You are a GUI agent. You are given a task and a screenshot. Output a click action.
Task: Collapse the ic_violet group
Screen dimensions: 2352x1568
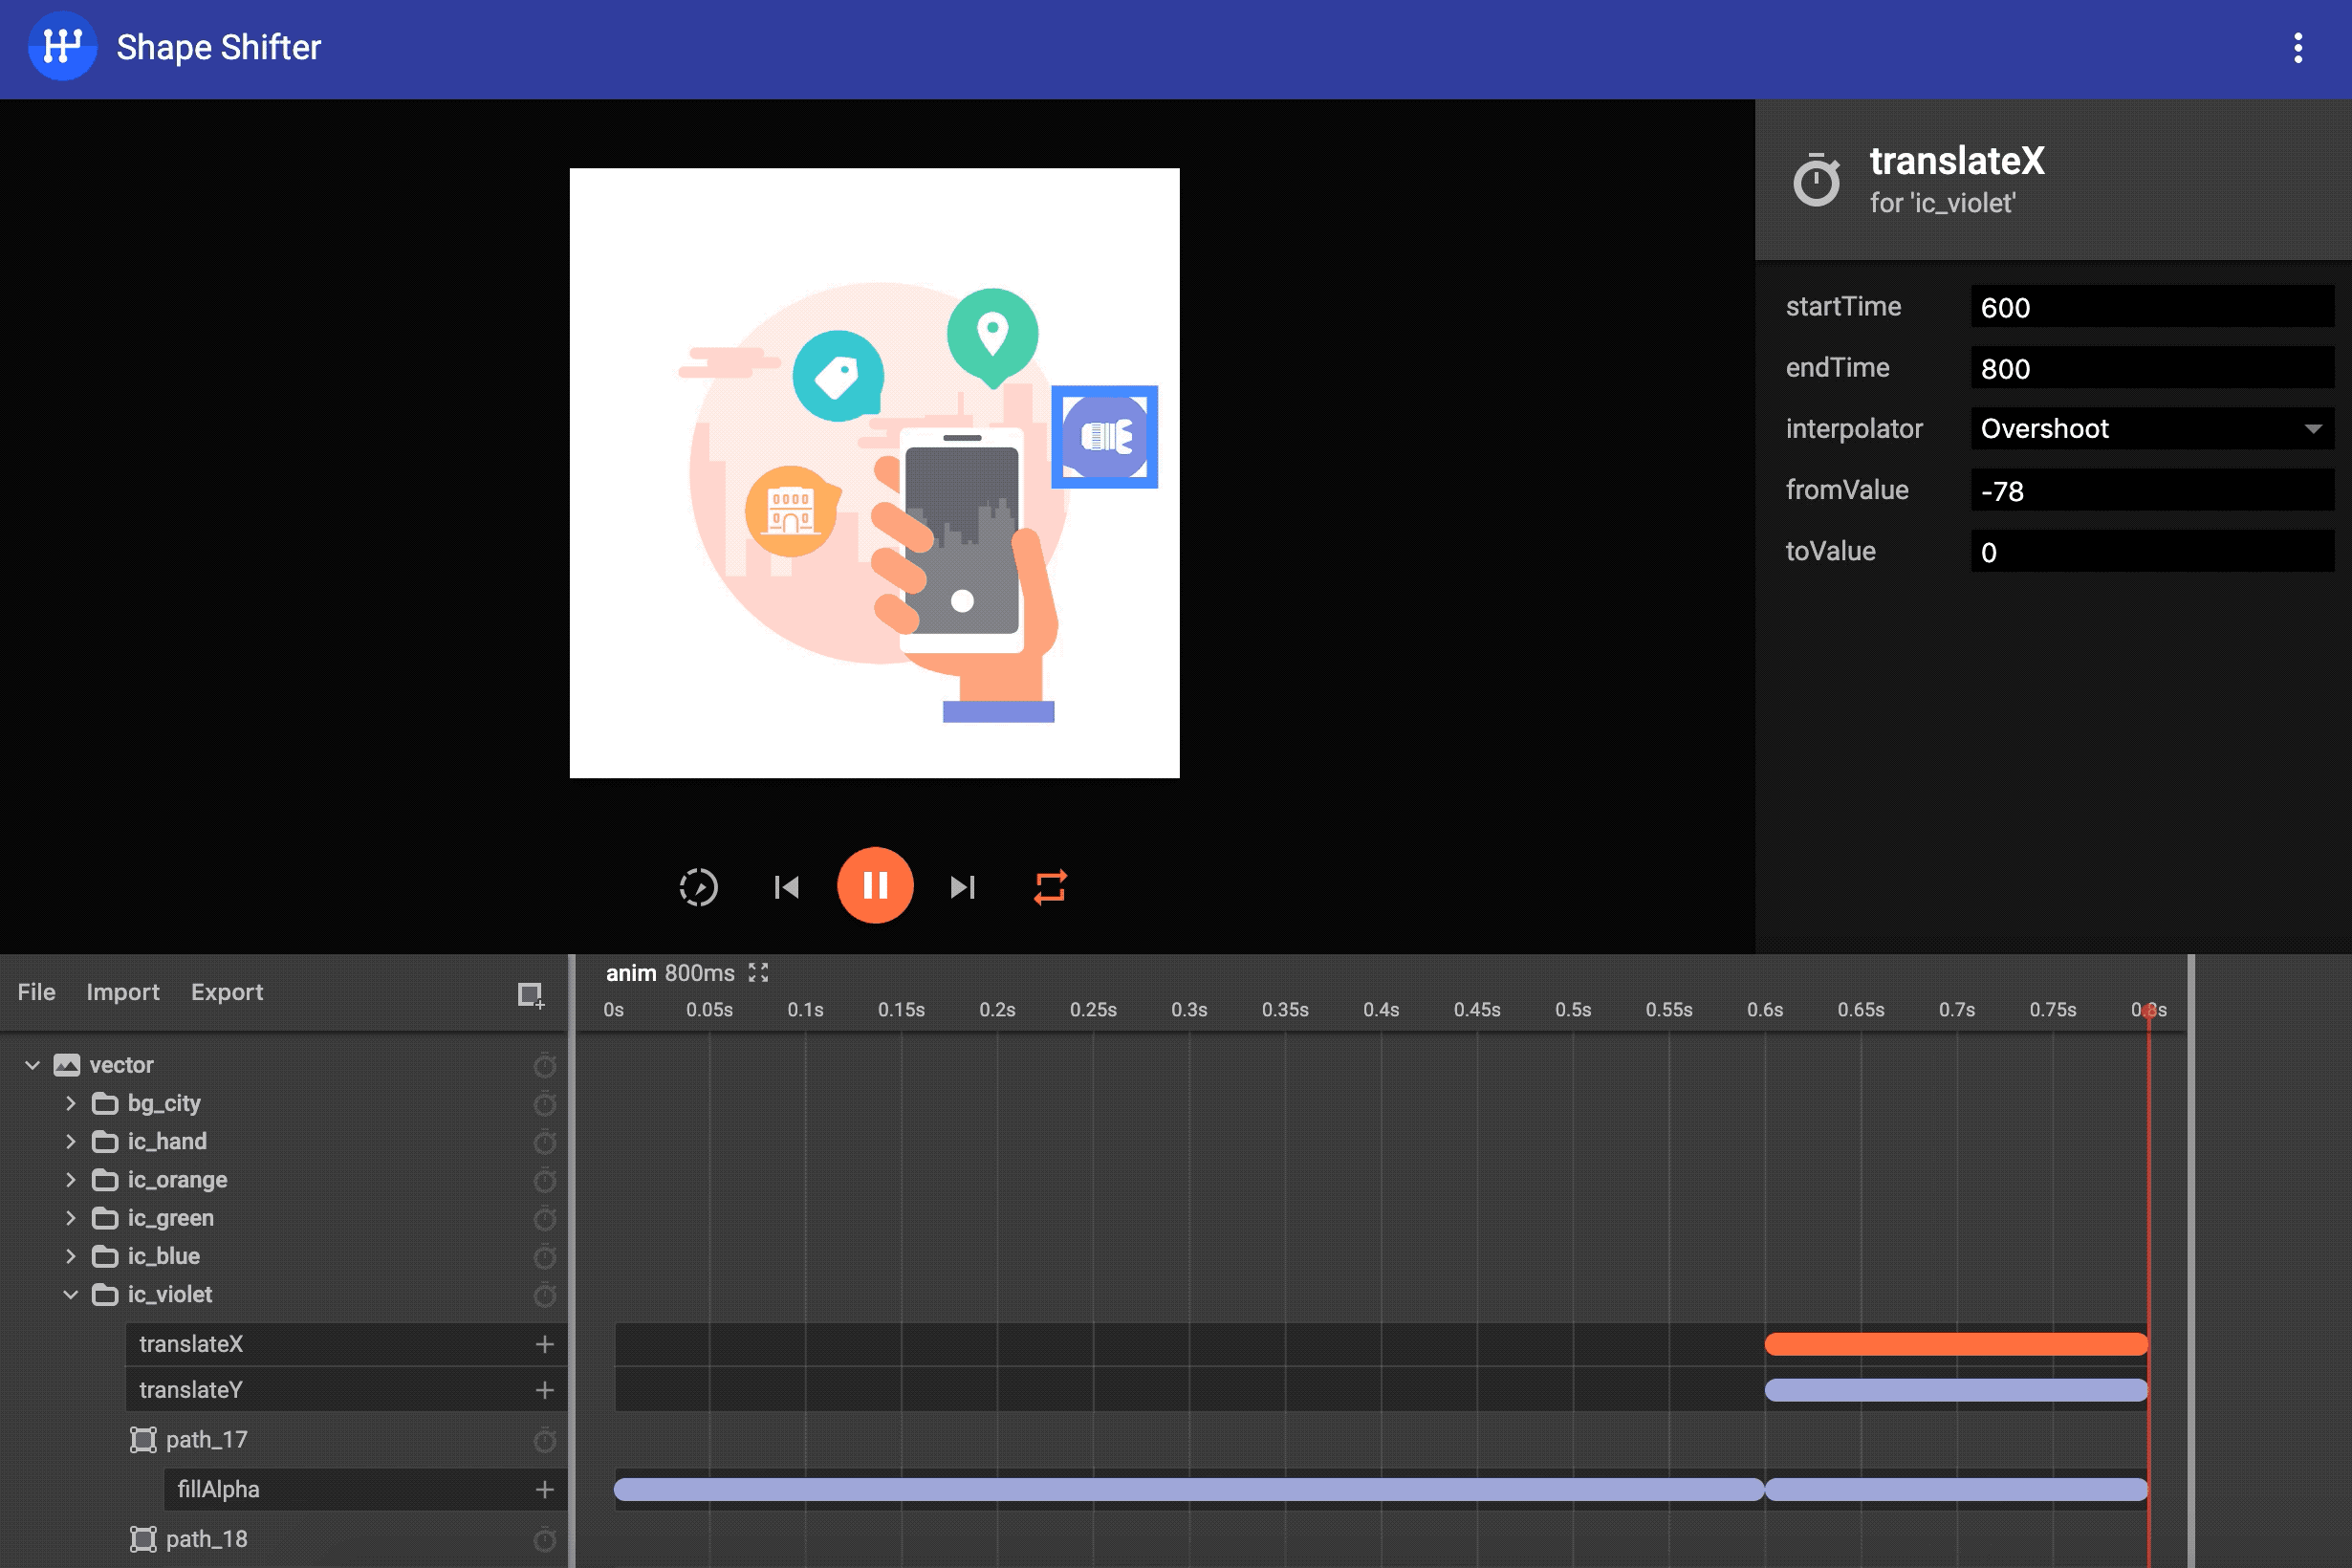(71, 1295)
